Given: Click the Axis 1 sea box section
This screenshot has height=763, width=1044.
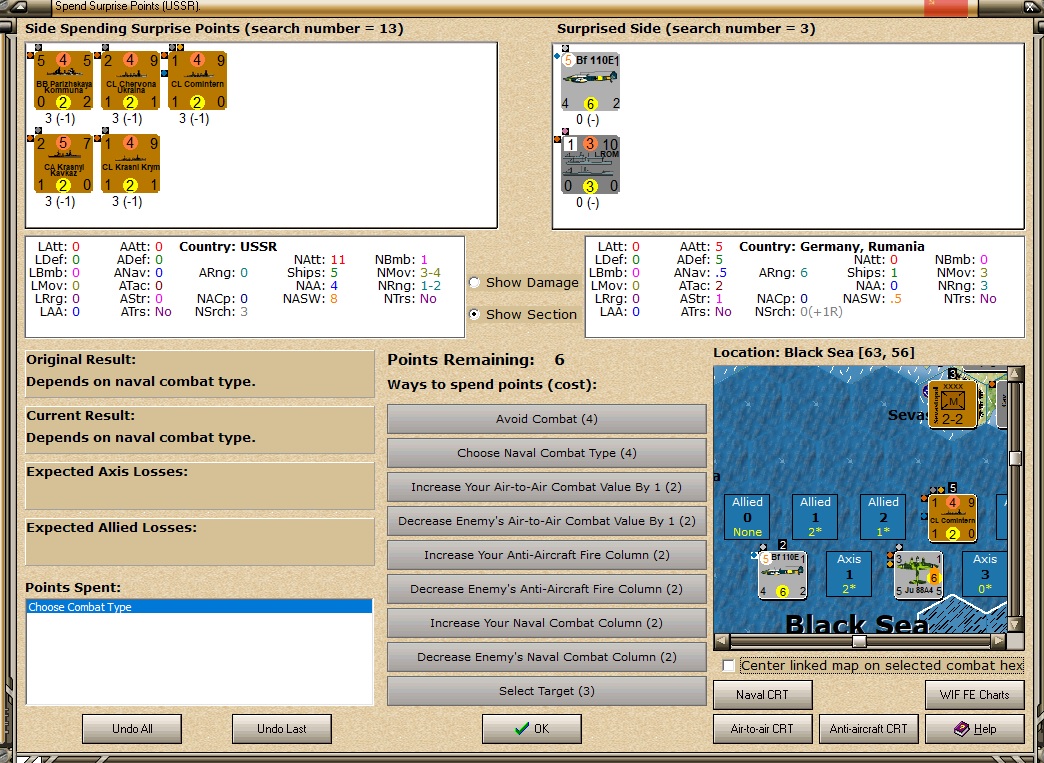Looking at the screenshot, I should click(849, 574).
